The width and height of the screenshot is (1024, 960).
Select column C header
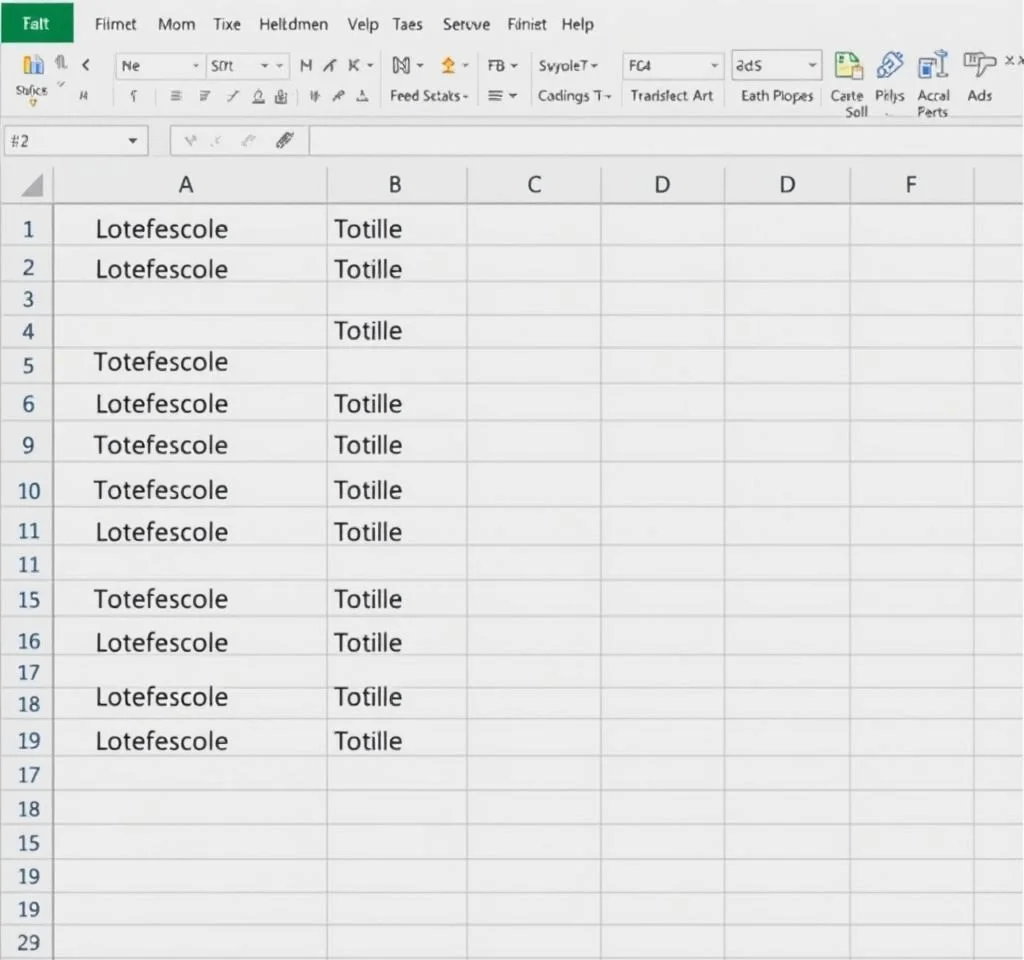coord(534,185)
